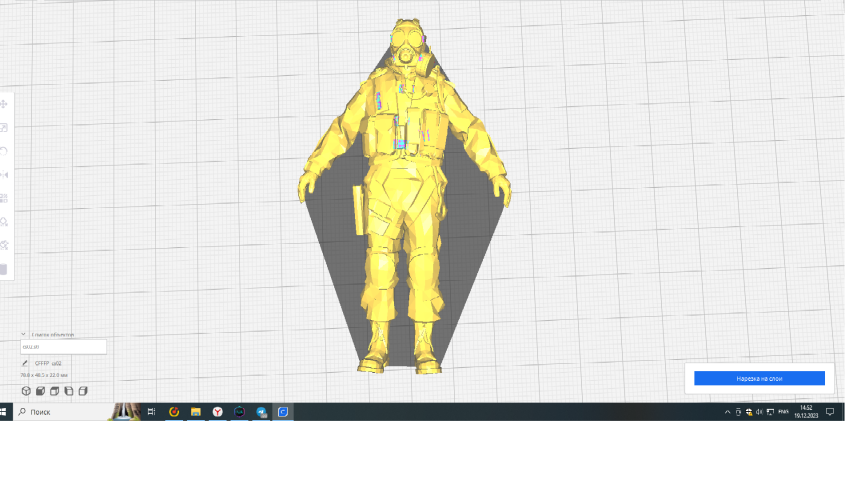Open the Windows notification center
This screenshot has width=853, height=480.
tap(830, 412)
